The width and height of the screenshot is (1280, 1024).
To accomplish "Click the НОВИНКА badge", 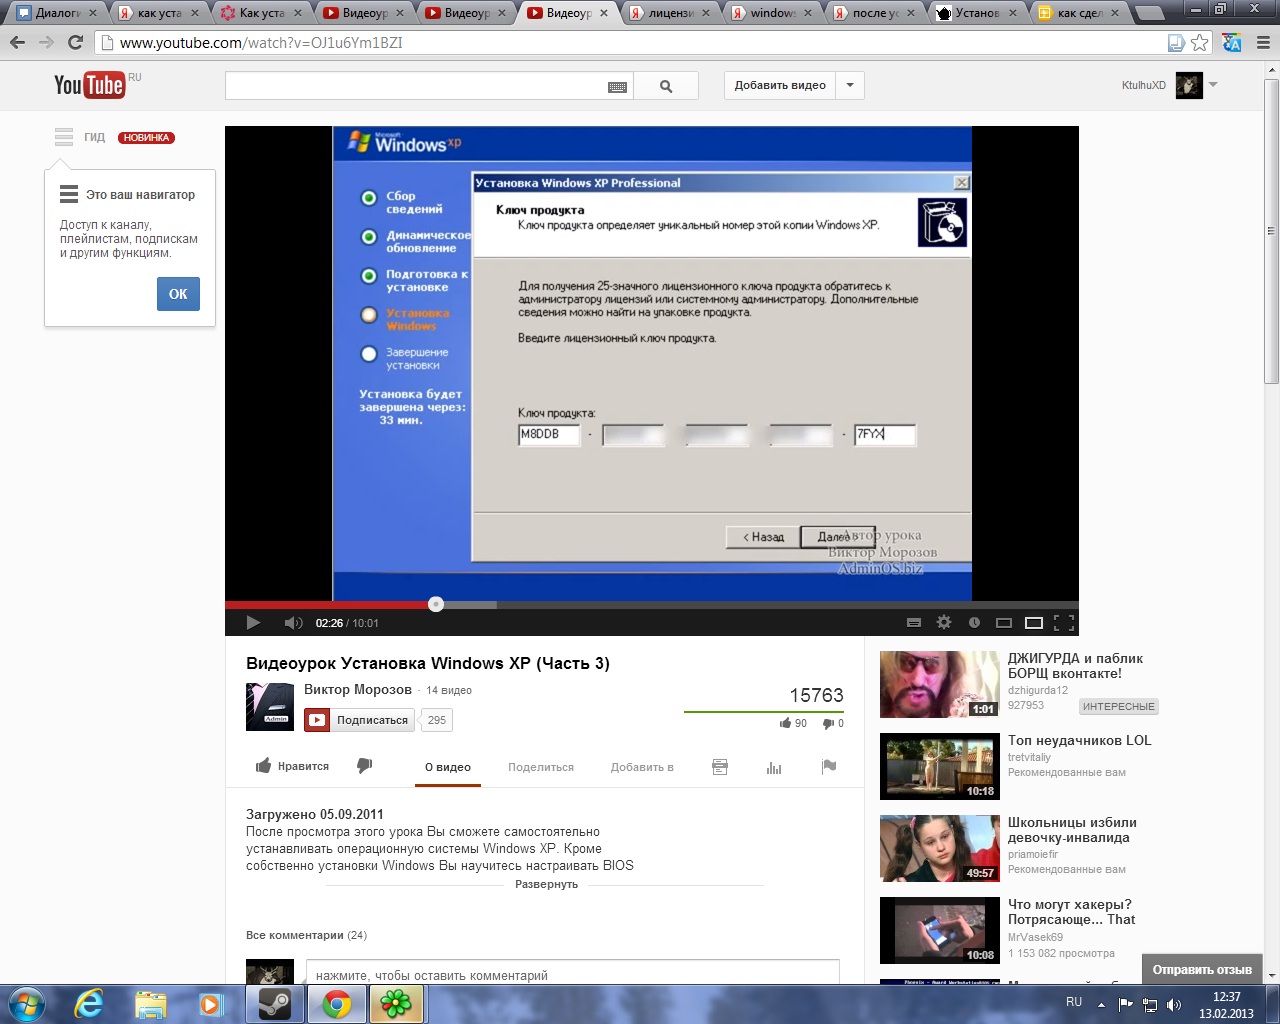I will 147,138.
